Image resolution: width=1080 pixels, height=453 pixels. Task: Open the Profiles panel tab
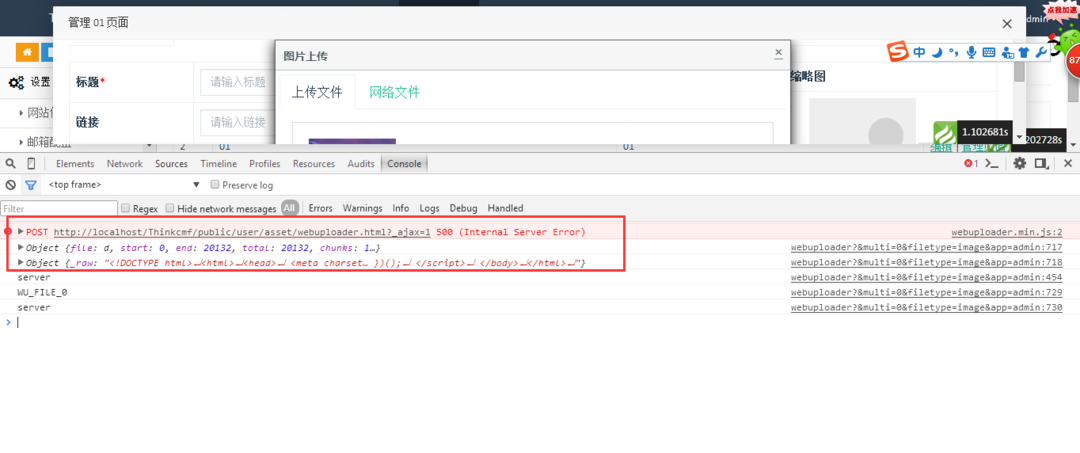(x=264, y=163)
